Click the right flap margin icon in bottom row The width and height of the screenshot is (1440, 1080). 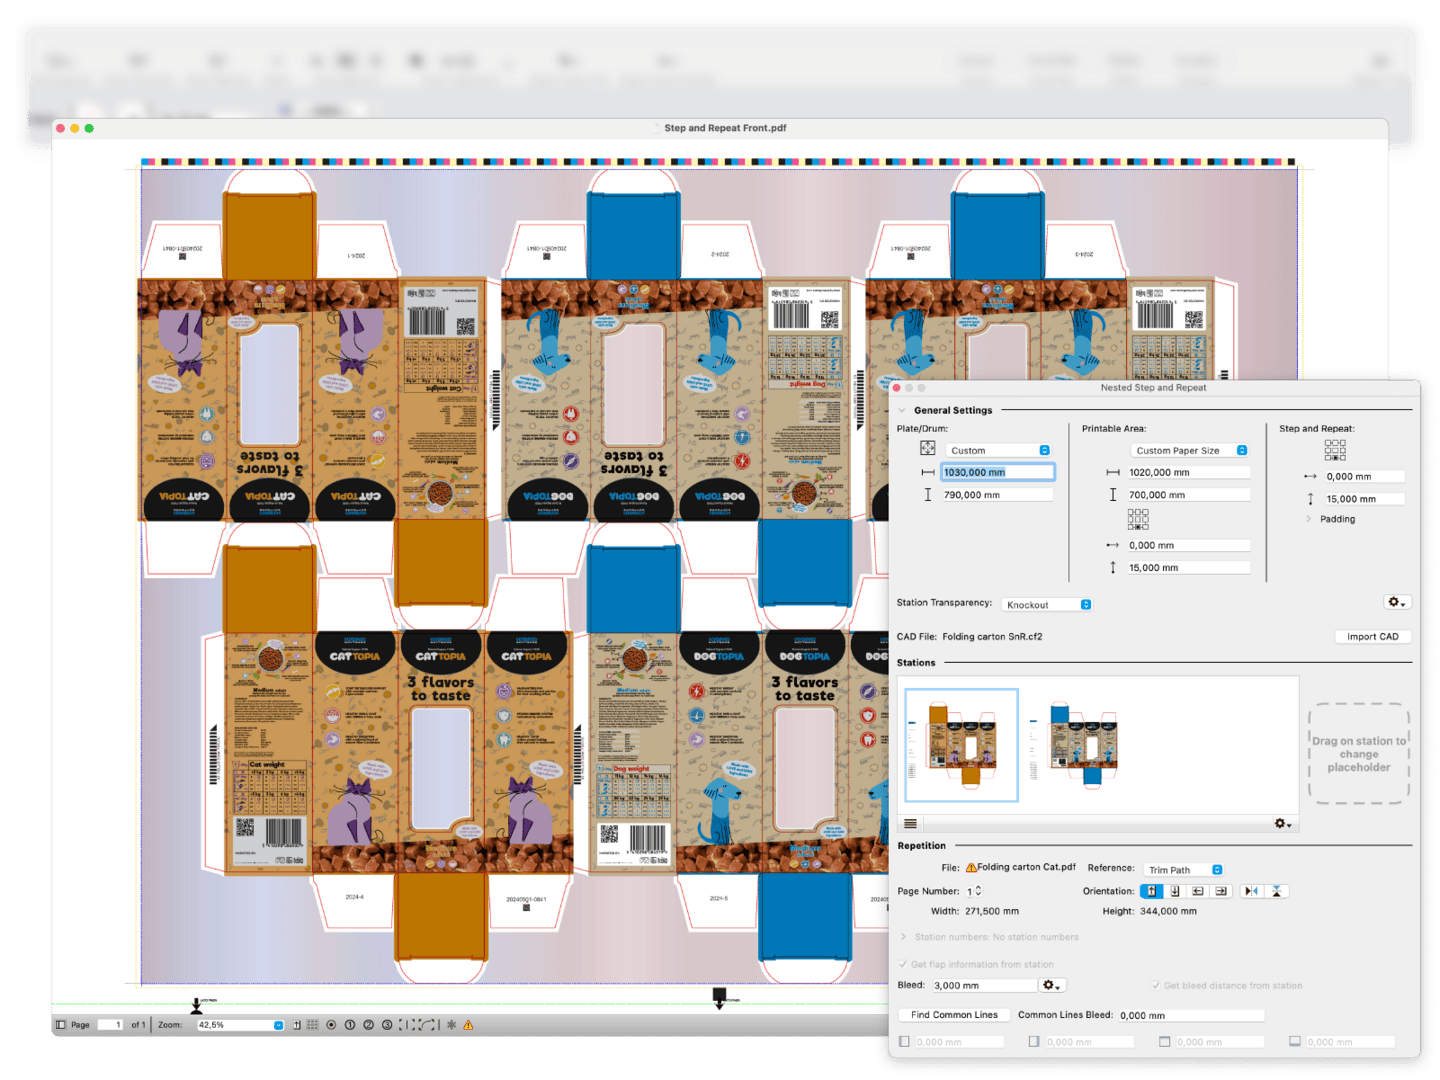coord(1034,1041)
